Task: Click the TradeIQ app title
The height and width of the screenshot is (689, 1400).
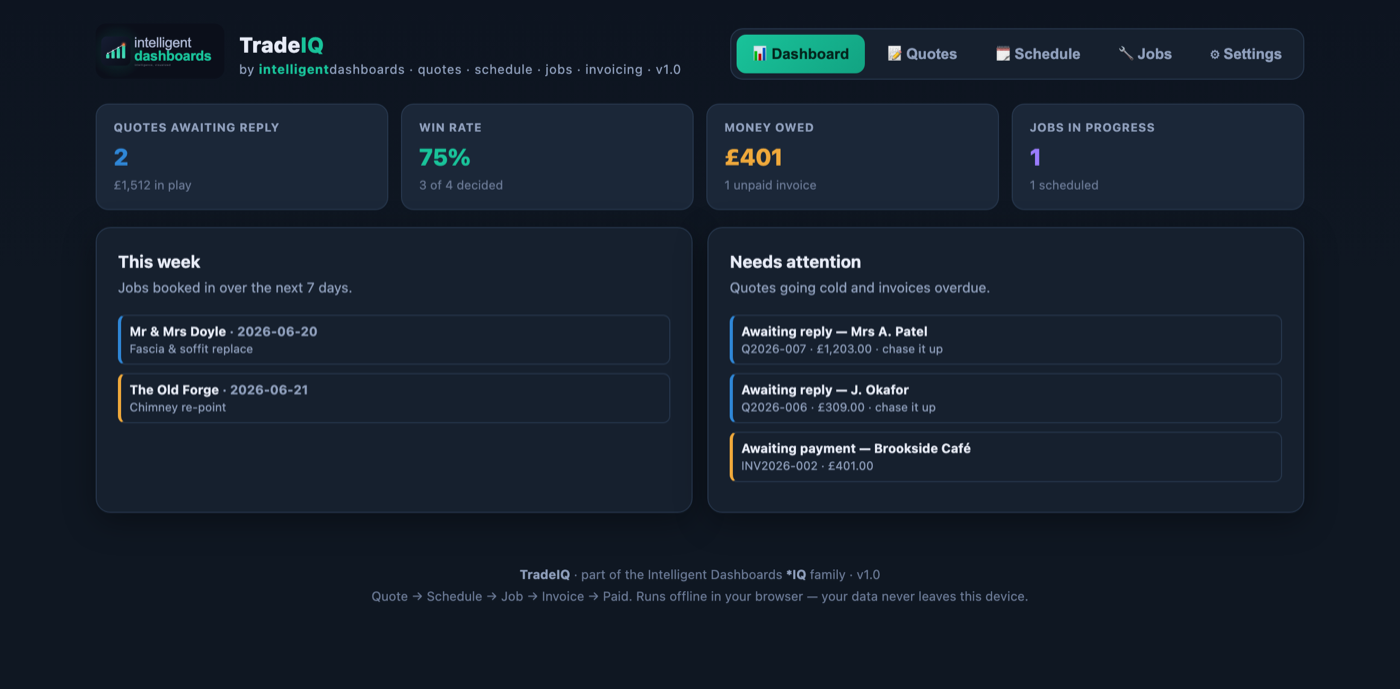Action: point(281,45)
